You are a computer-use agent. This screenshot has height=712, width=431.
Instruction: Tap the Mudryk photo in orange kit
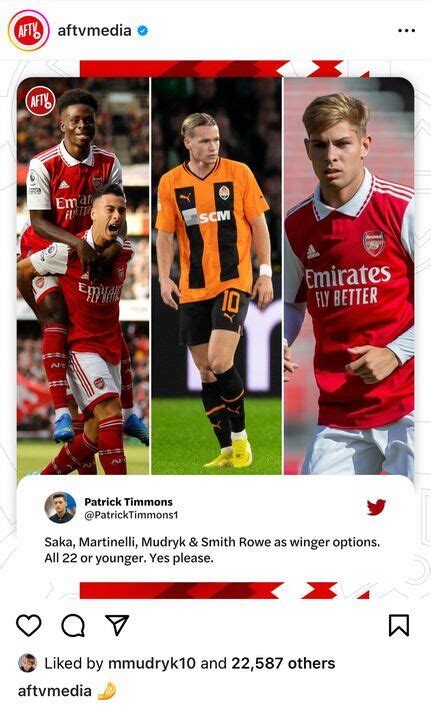point(216,276)
